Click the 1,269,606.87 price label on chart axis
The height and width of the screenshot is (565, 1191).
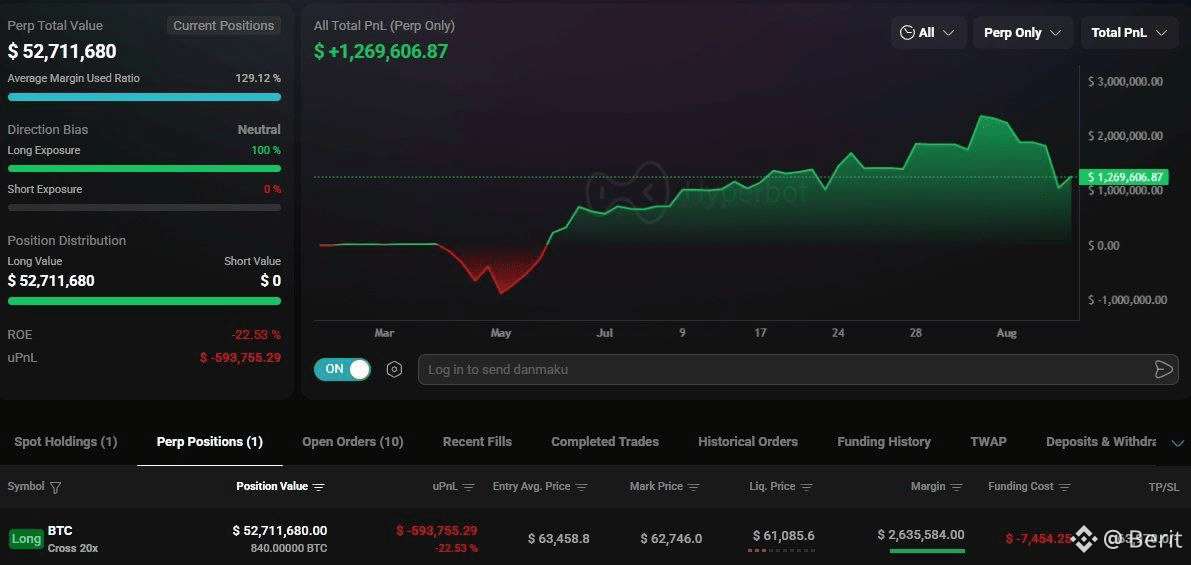(1123, 178)
